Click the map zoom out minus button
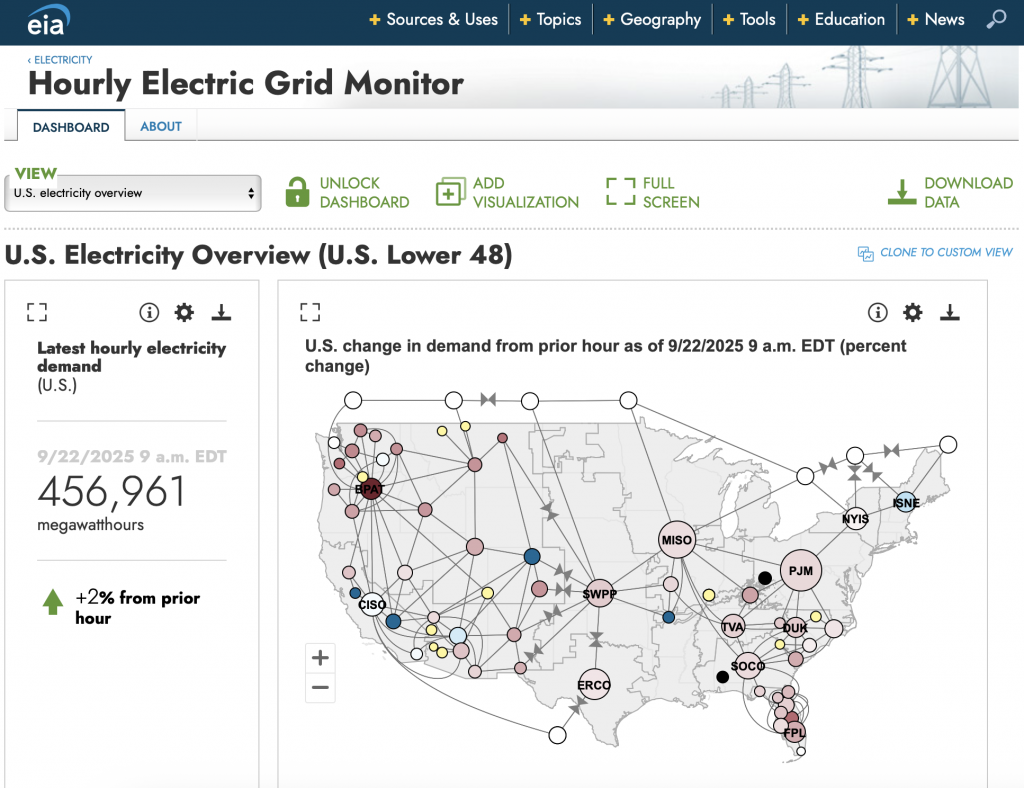 [x=320, y=687]
